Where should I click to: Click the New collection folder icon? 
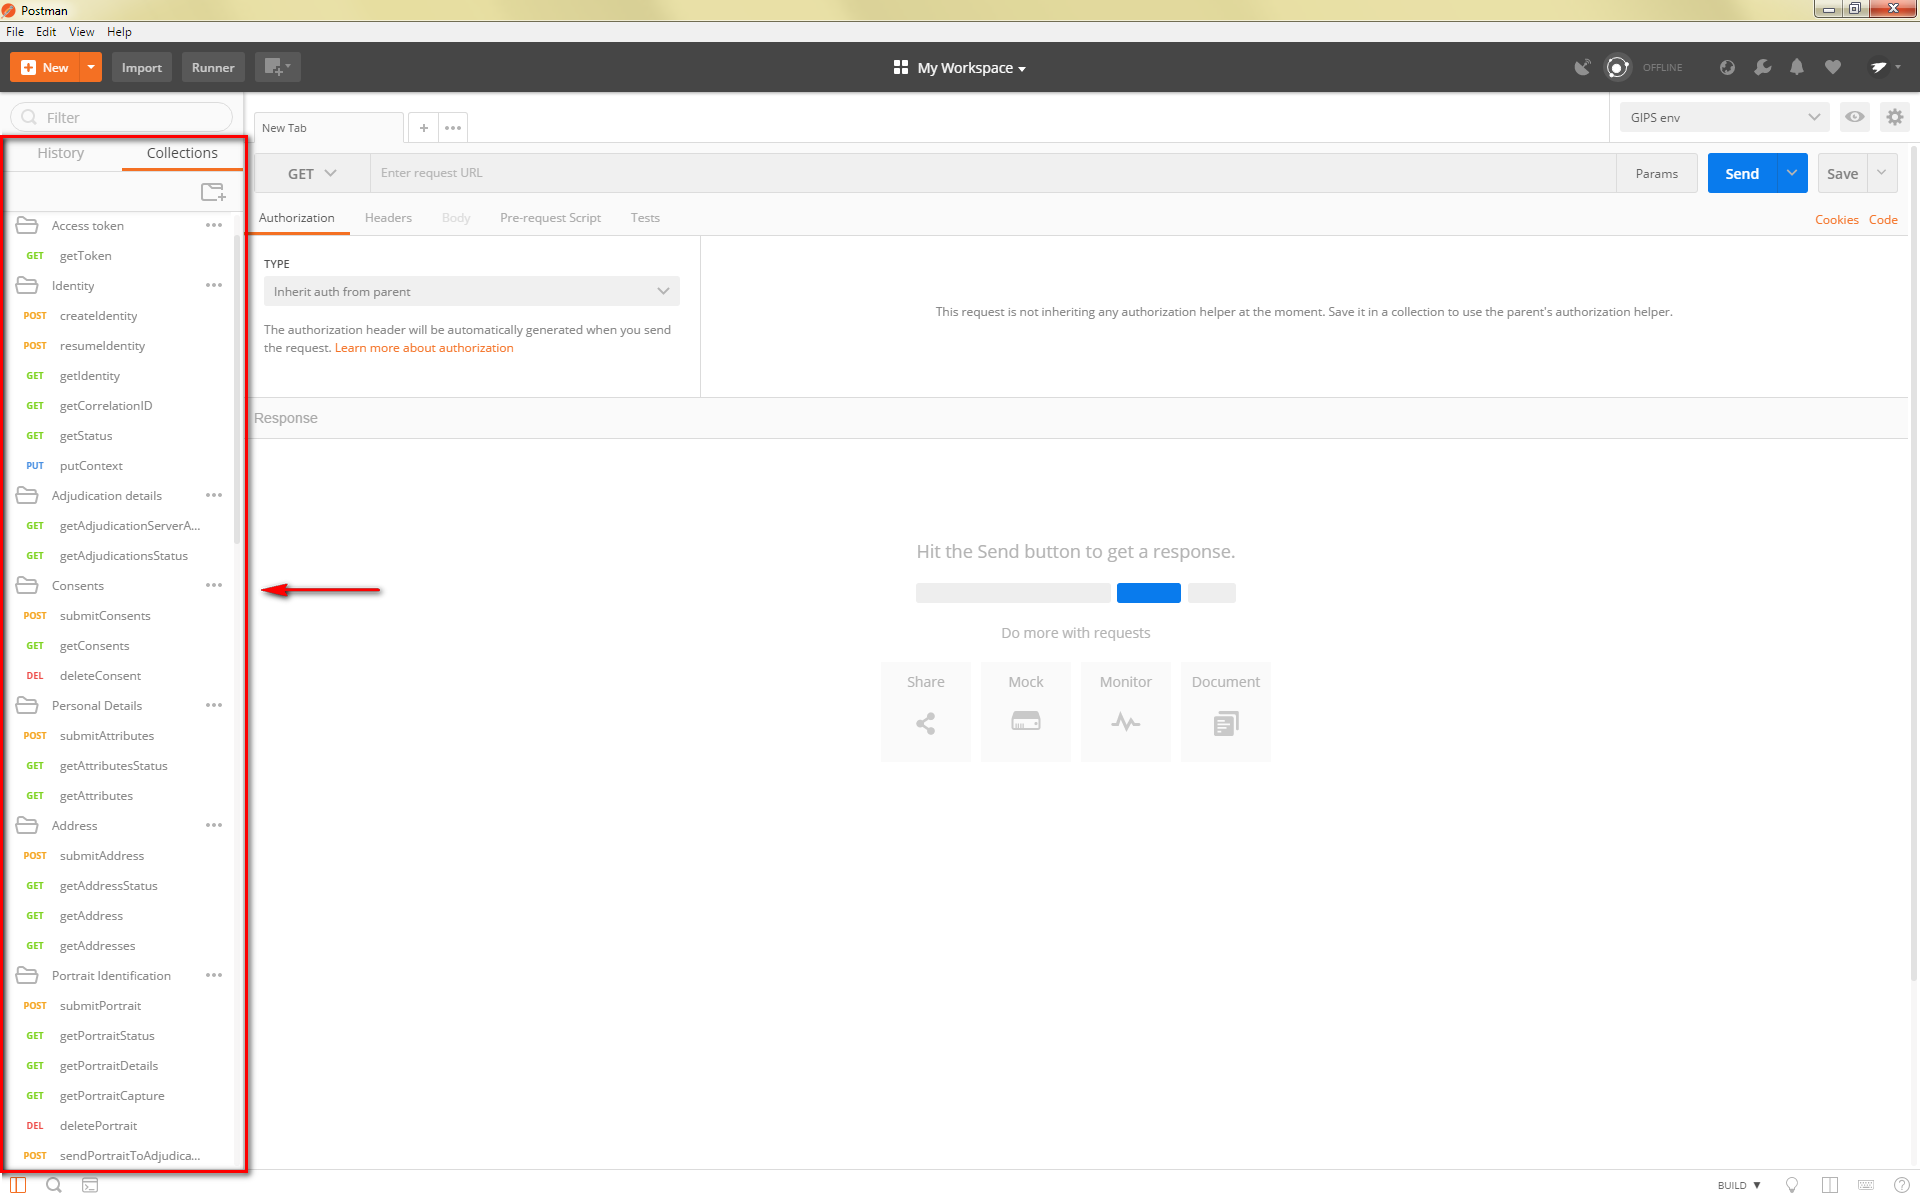213,192
